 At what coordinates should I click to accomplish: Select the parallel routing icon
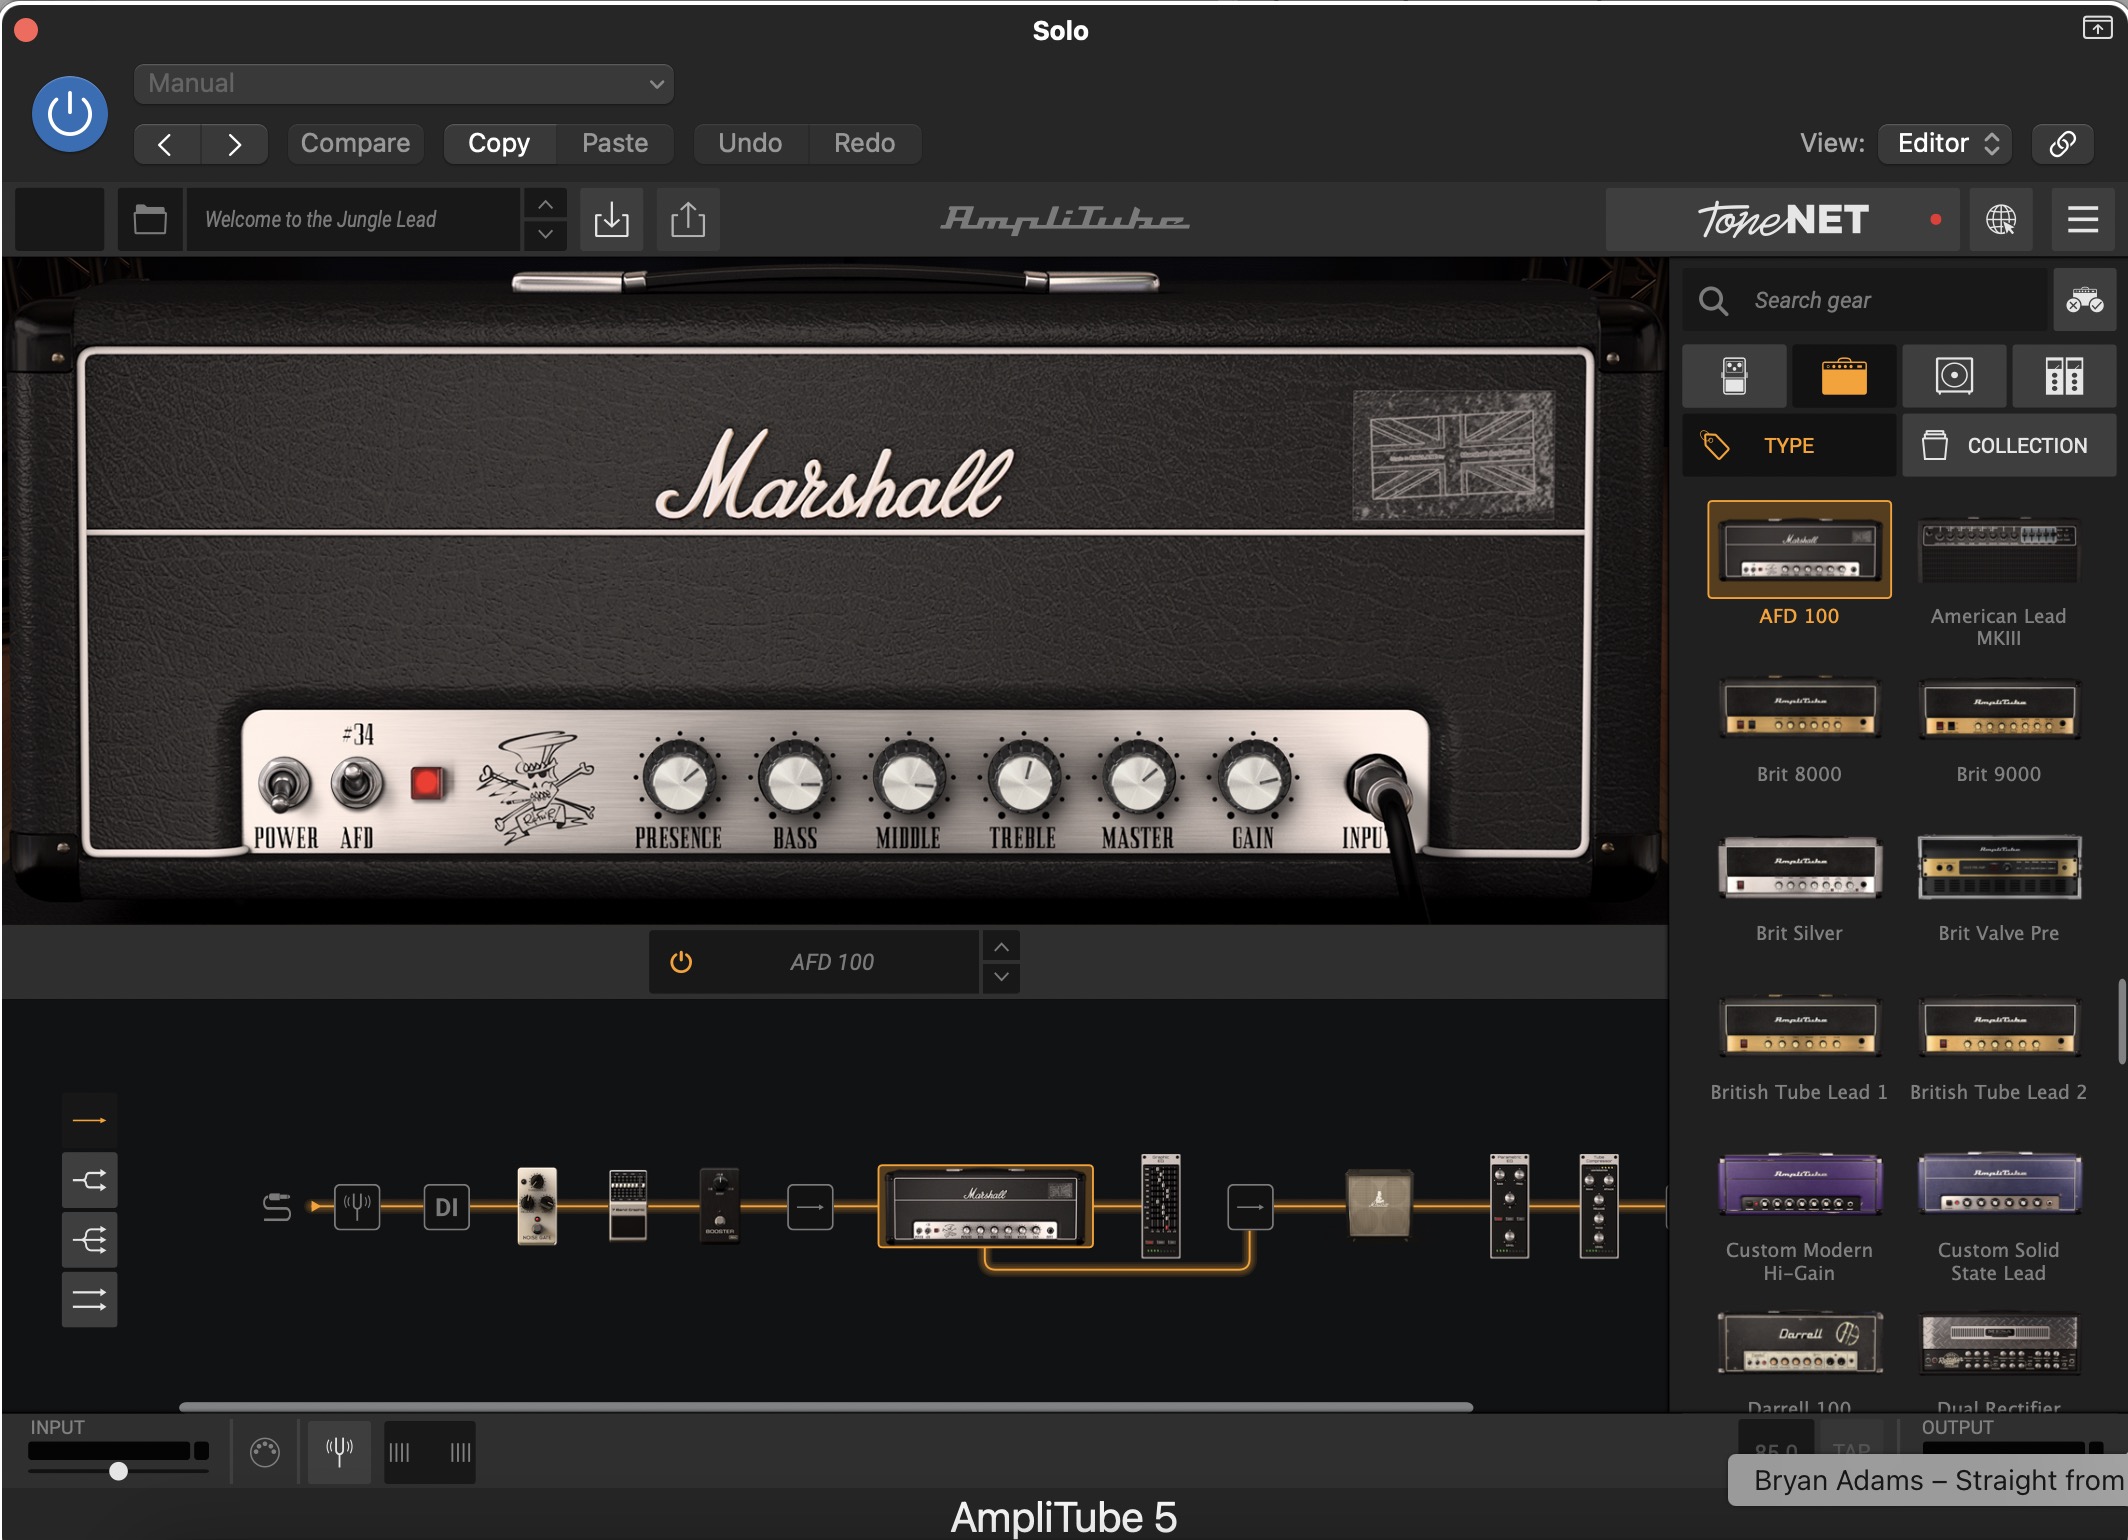click(x=89, y=1300)
